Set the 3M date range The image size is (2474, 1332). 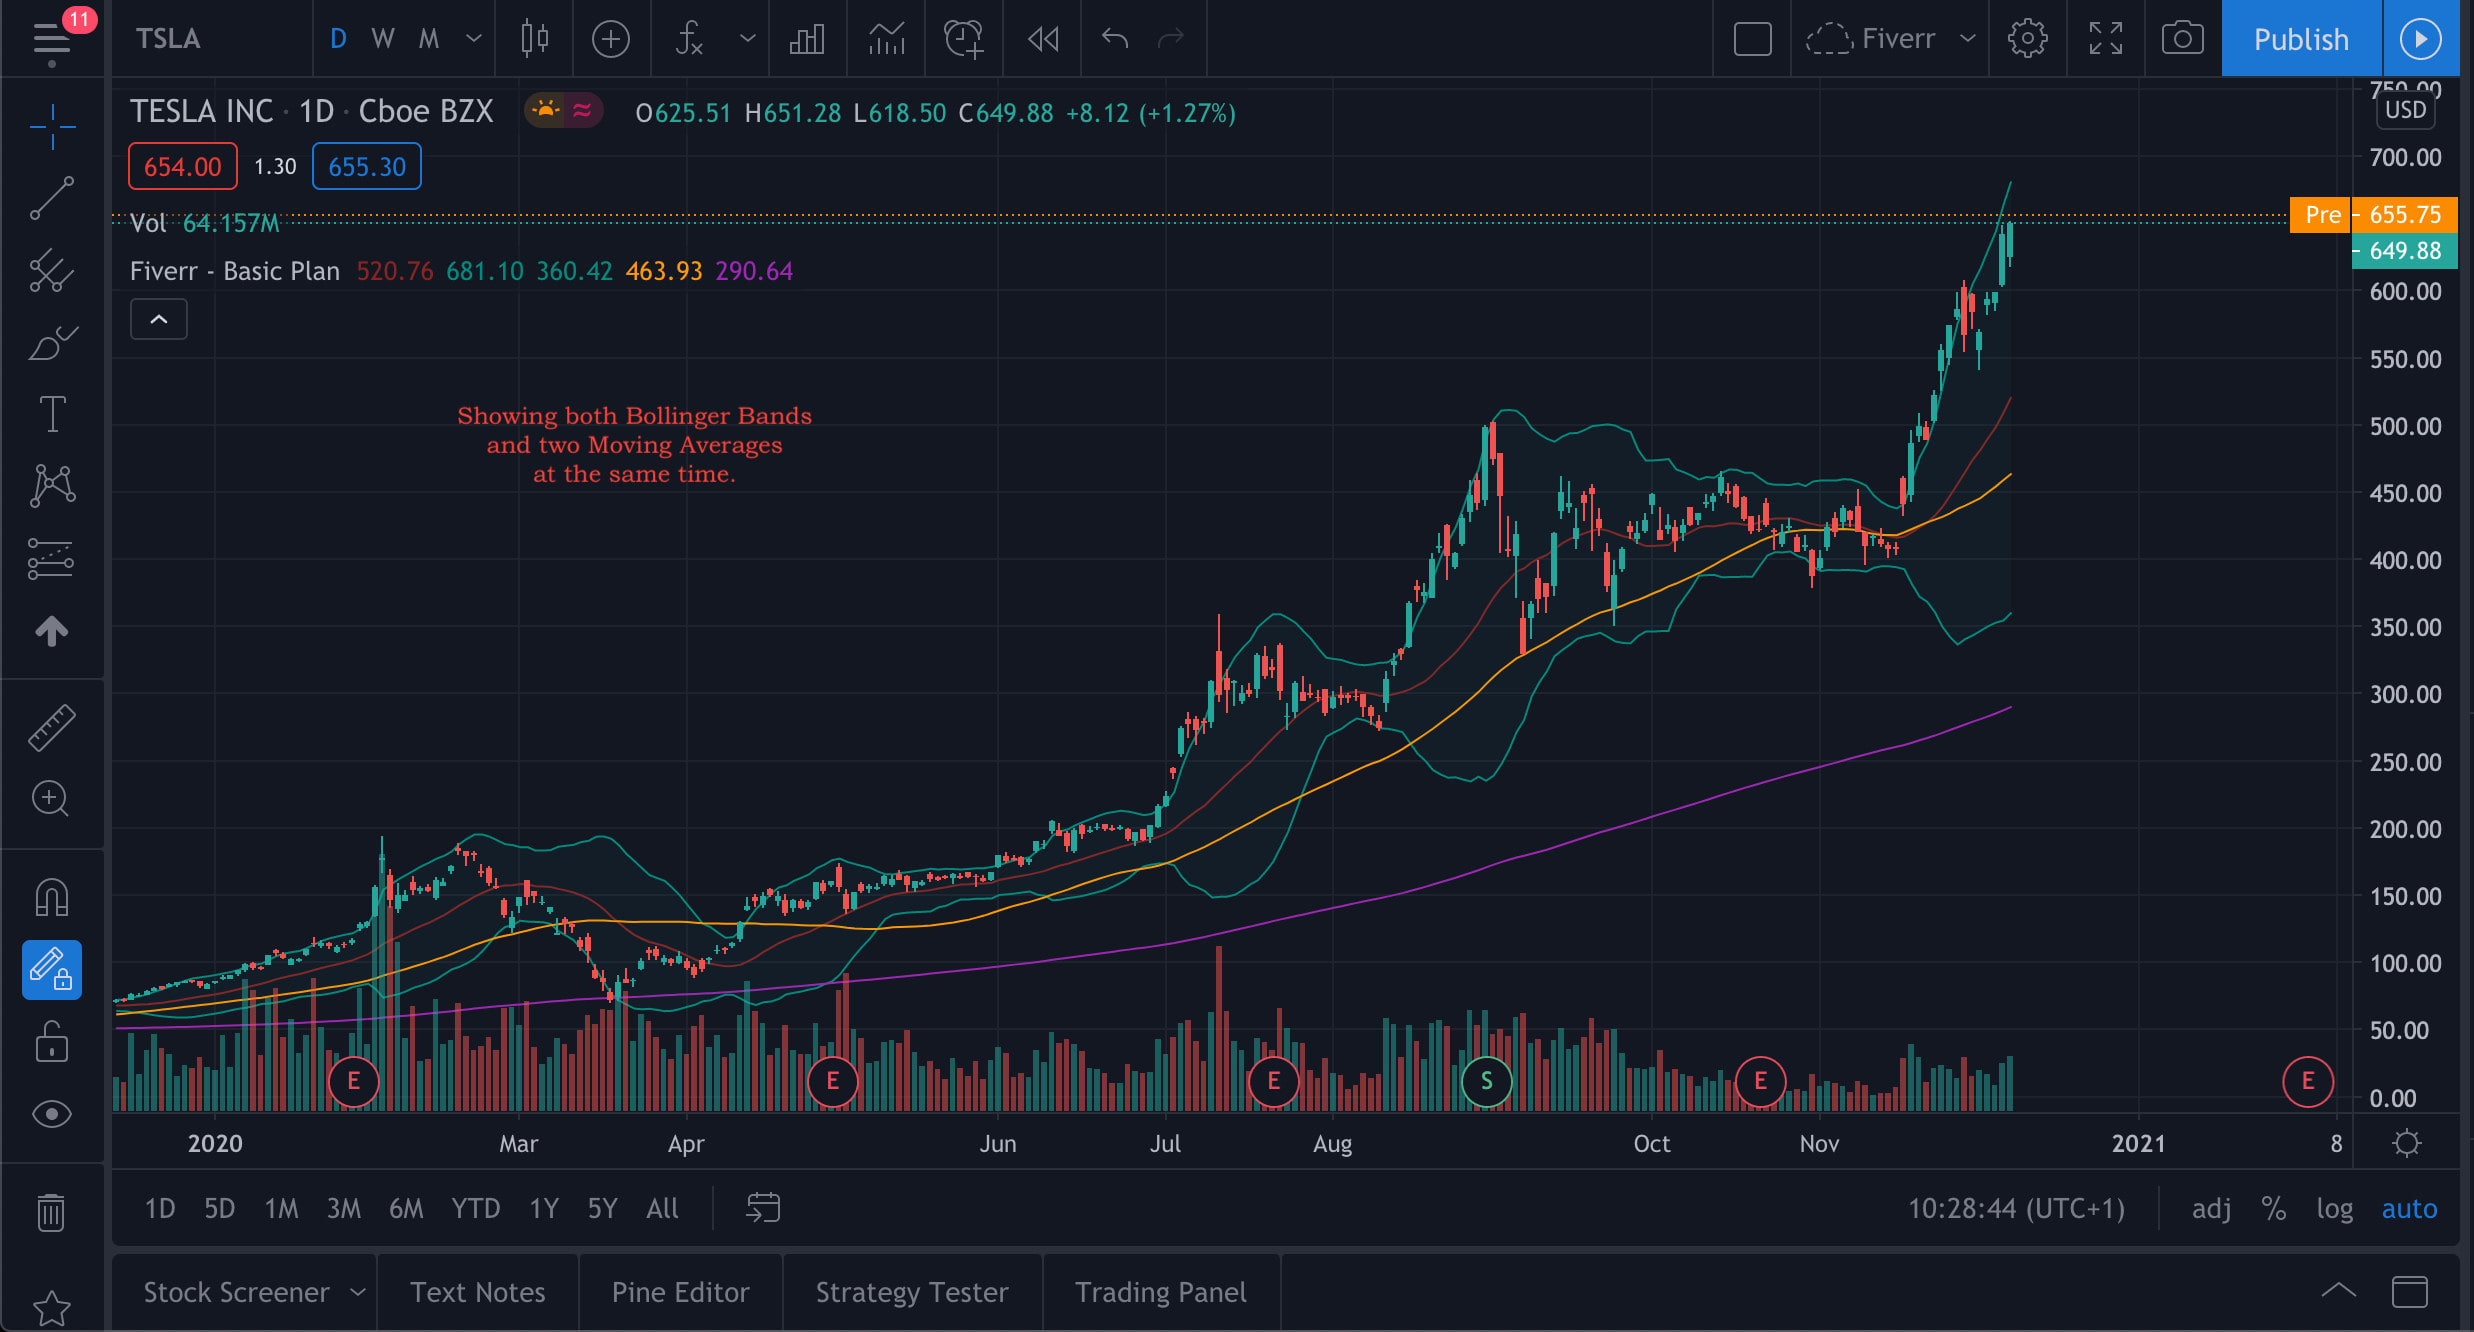click(343, 1208)
